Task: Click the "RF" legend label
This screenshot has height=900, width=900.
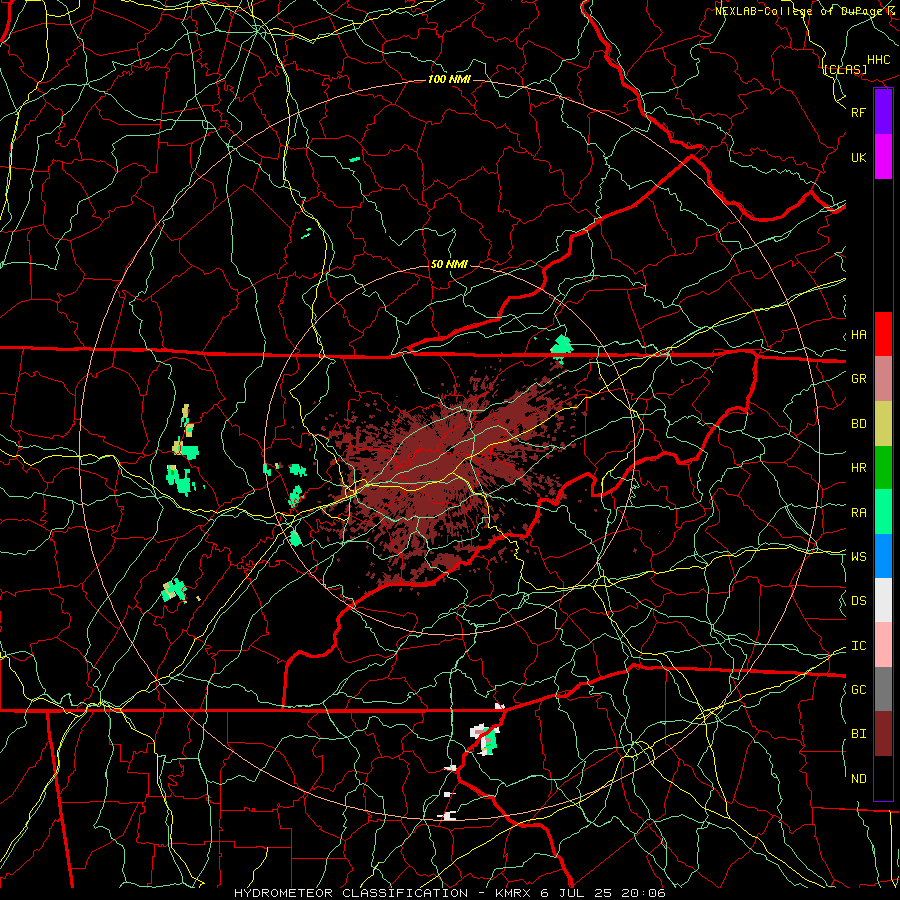Action: (858, 112)
